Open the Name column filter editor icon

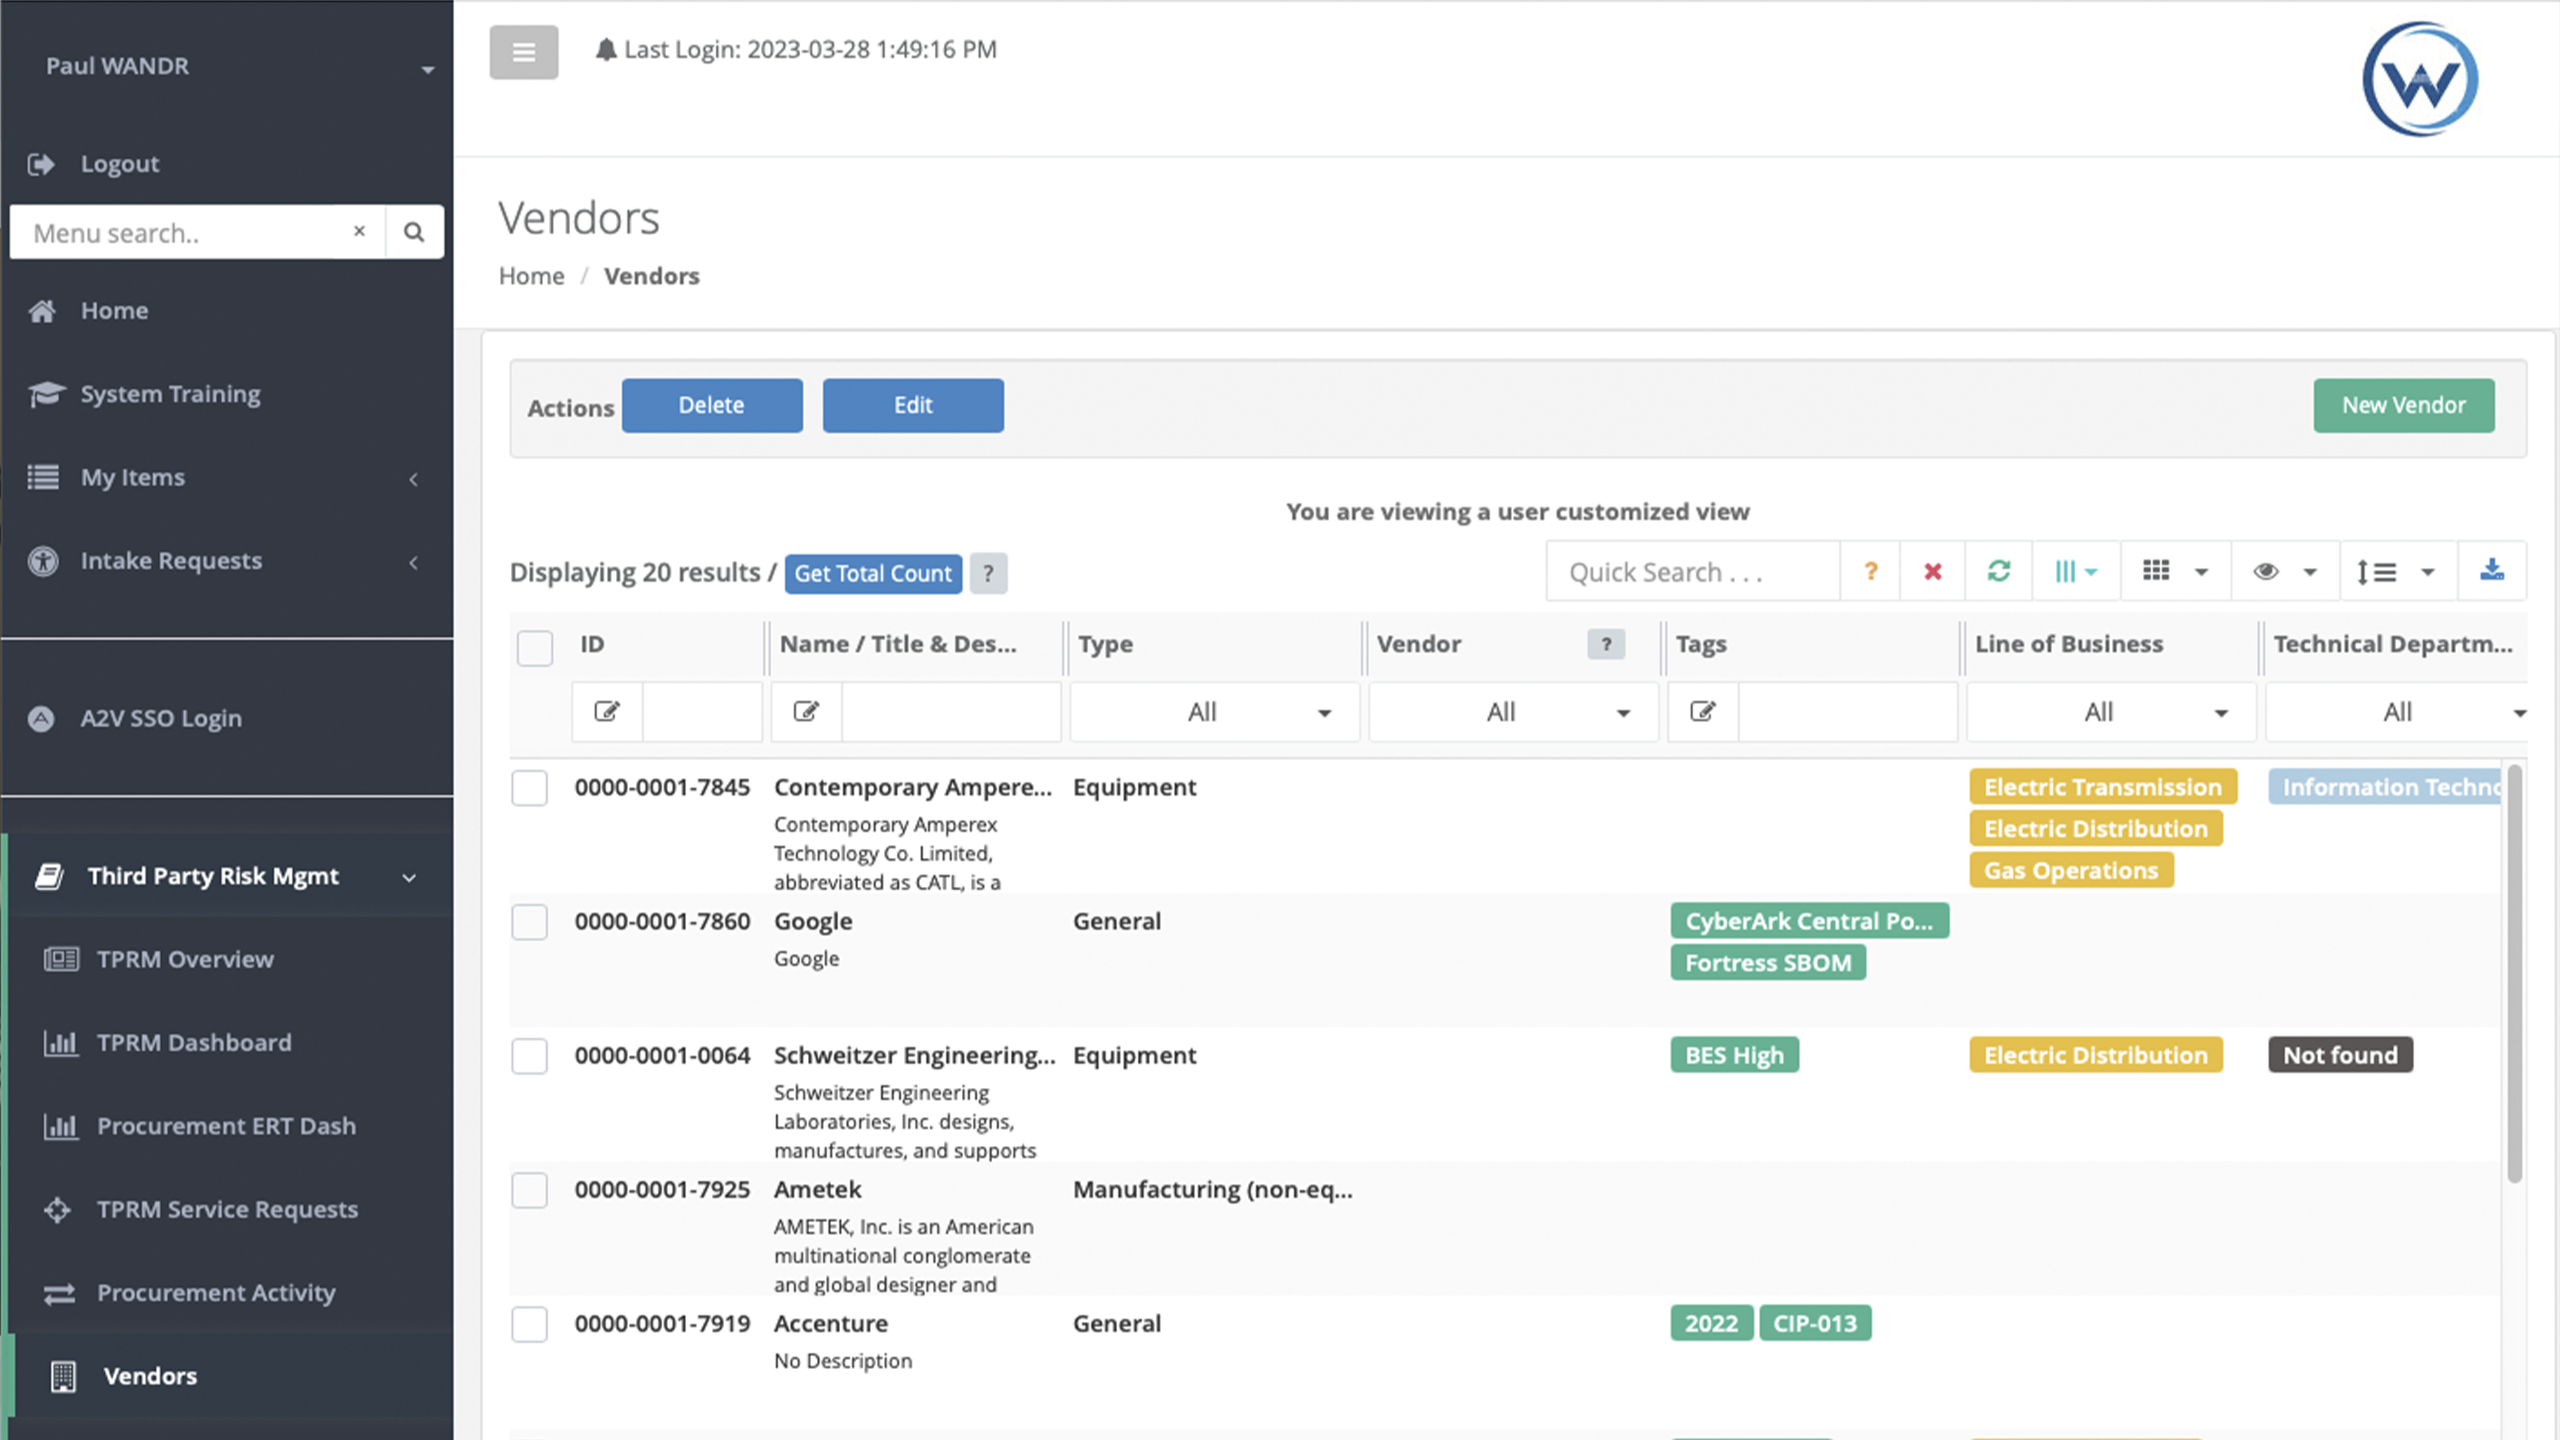point(807,712)
